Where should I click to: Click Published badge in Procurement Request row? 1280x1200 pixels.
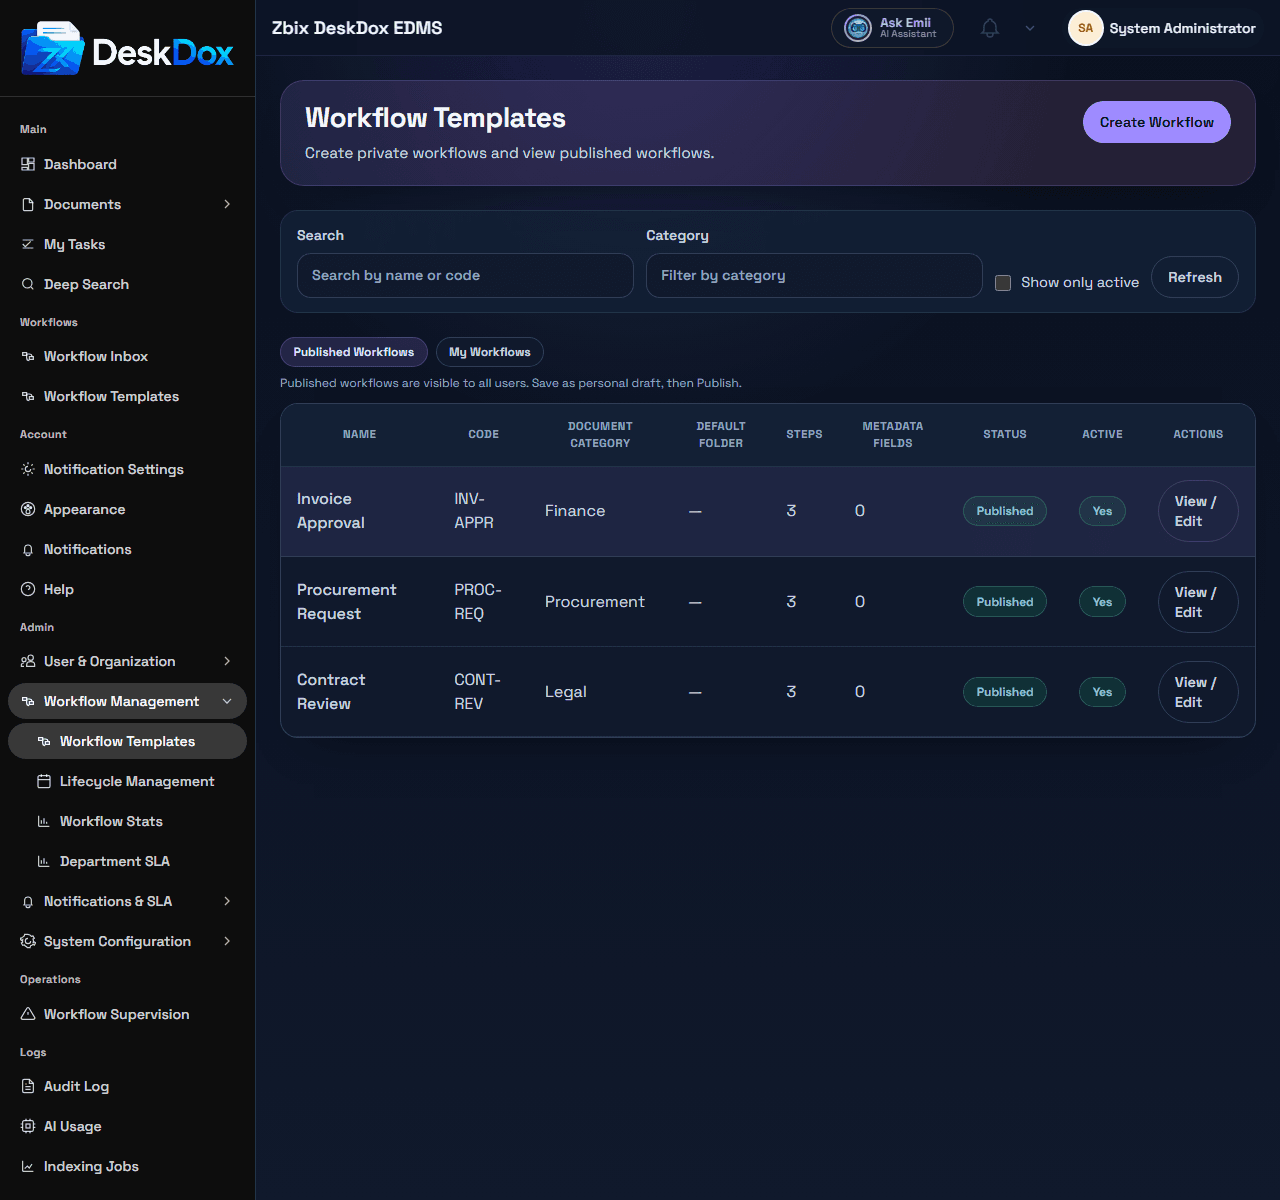point(1005,602)
